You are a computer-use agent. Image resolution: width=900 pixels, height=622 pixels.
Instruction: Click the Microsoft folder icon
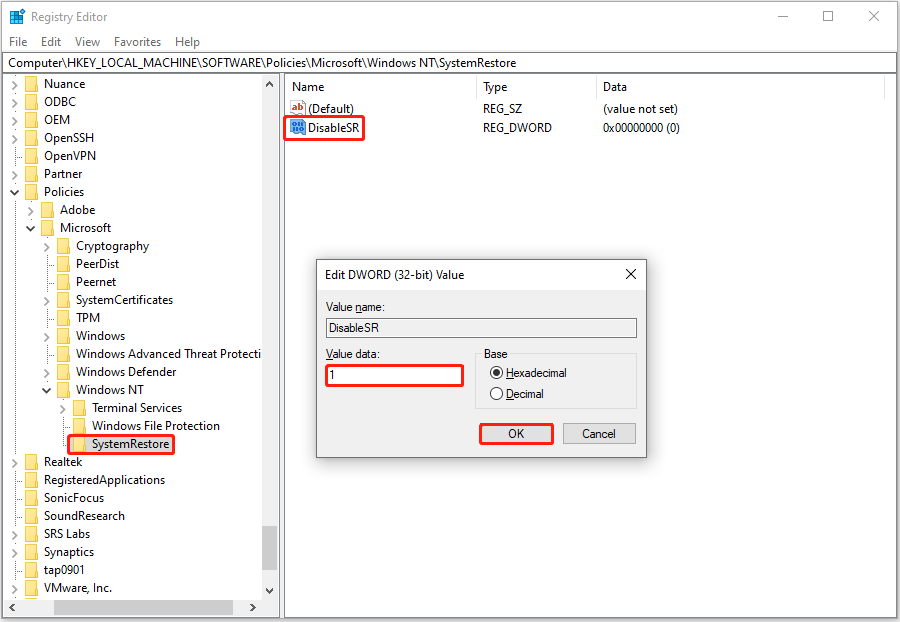48,228
